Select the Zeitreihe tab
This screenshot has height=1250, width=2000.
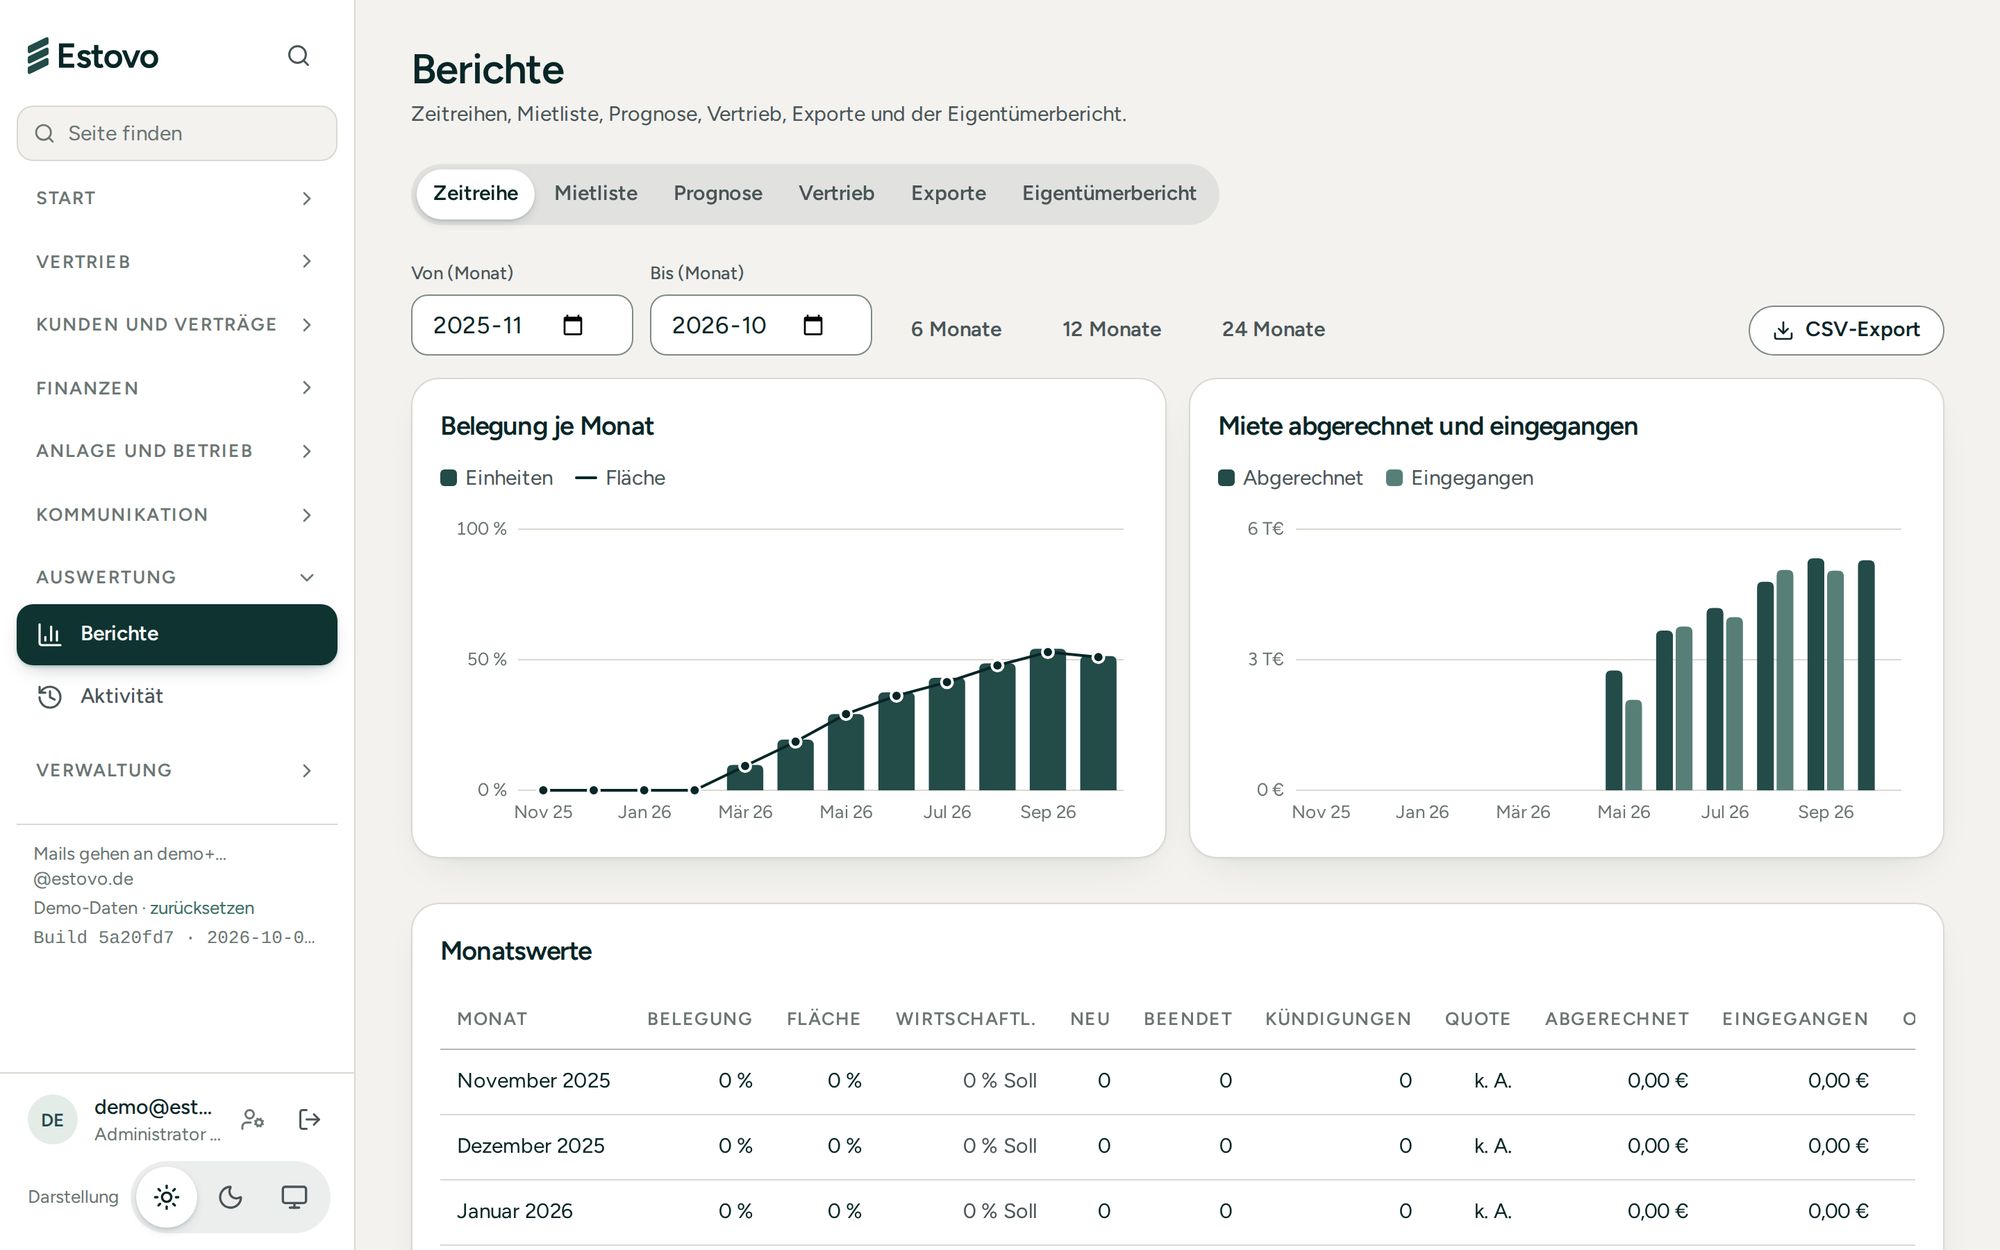tap(475, 193)
